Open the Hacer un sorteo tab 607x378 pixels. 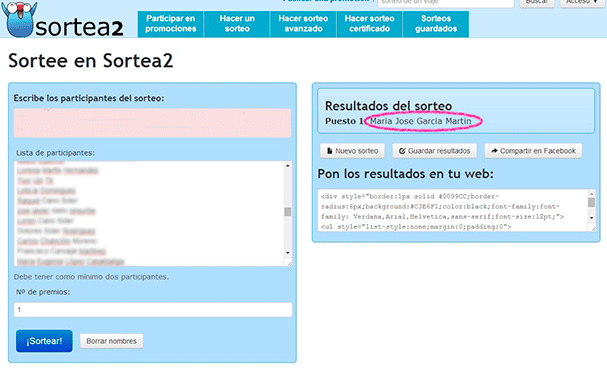pos(237,24)
